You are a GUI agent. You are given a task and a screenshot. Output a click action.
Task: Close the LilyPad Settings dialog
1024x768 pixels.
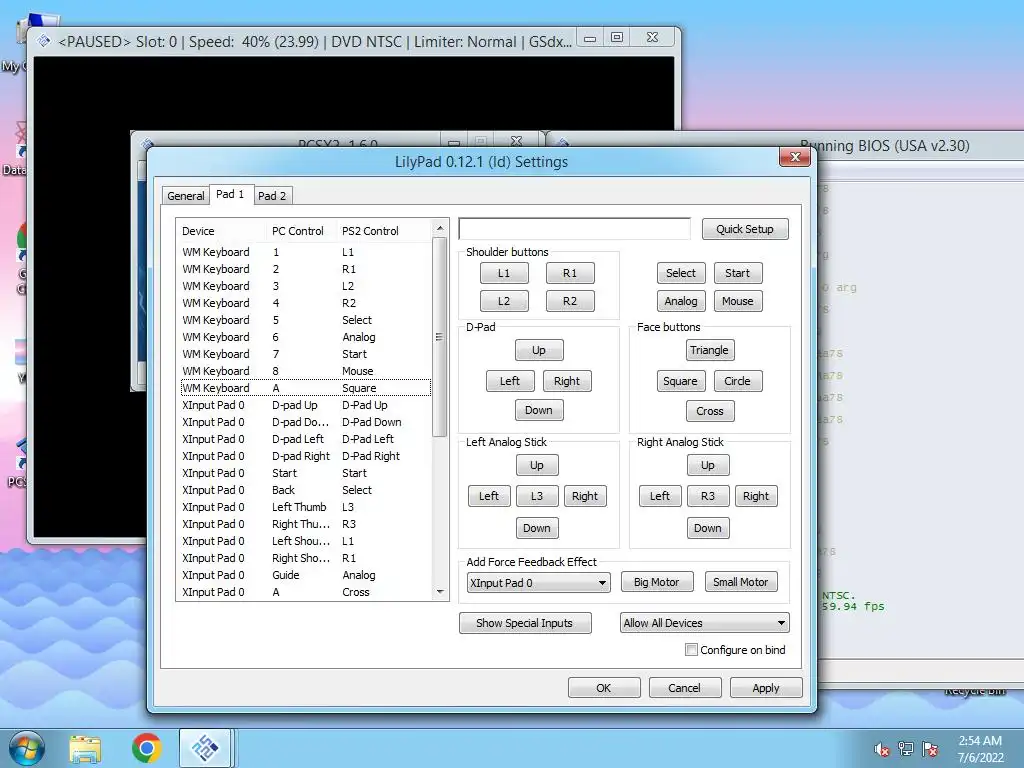coord(795,157)
